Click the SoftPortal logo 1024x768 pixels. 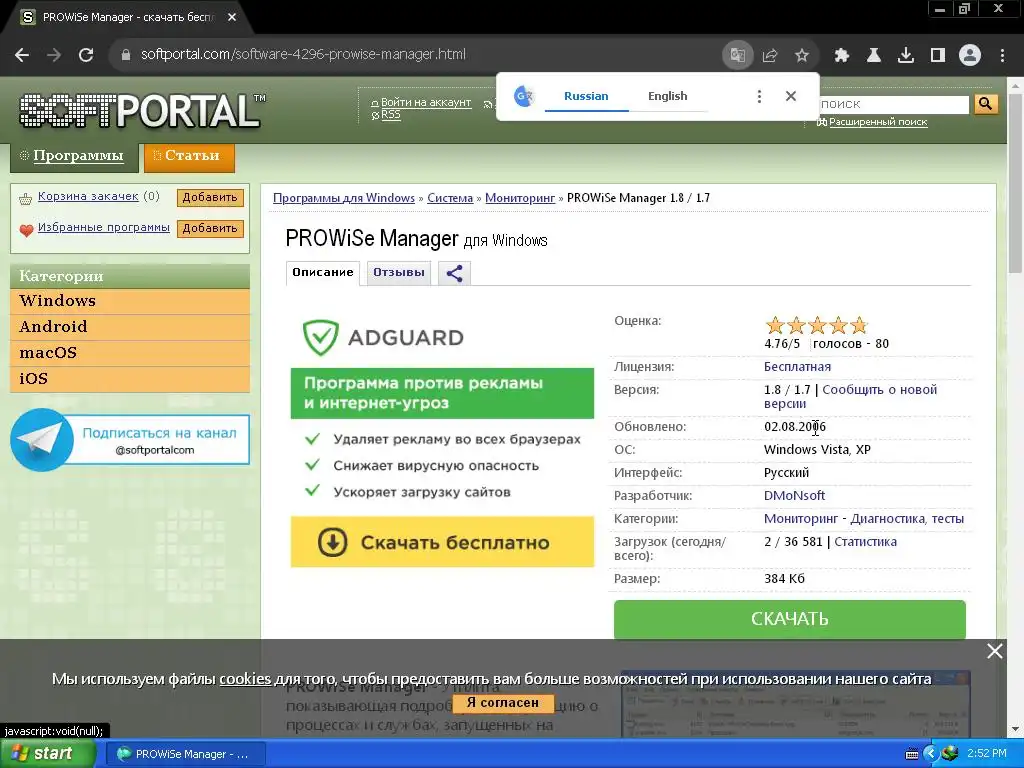click(141, 111)
